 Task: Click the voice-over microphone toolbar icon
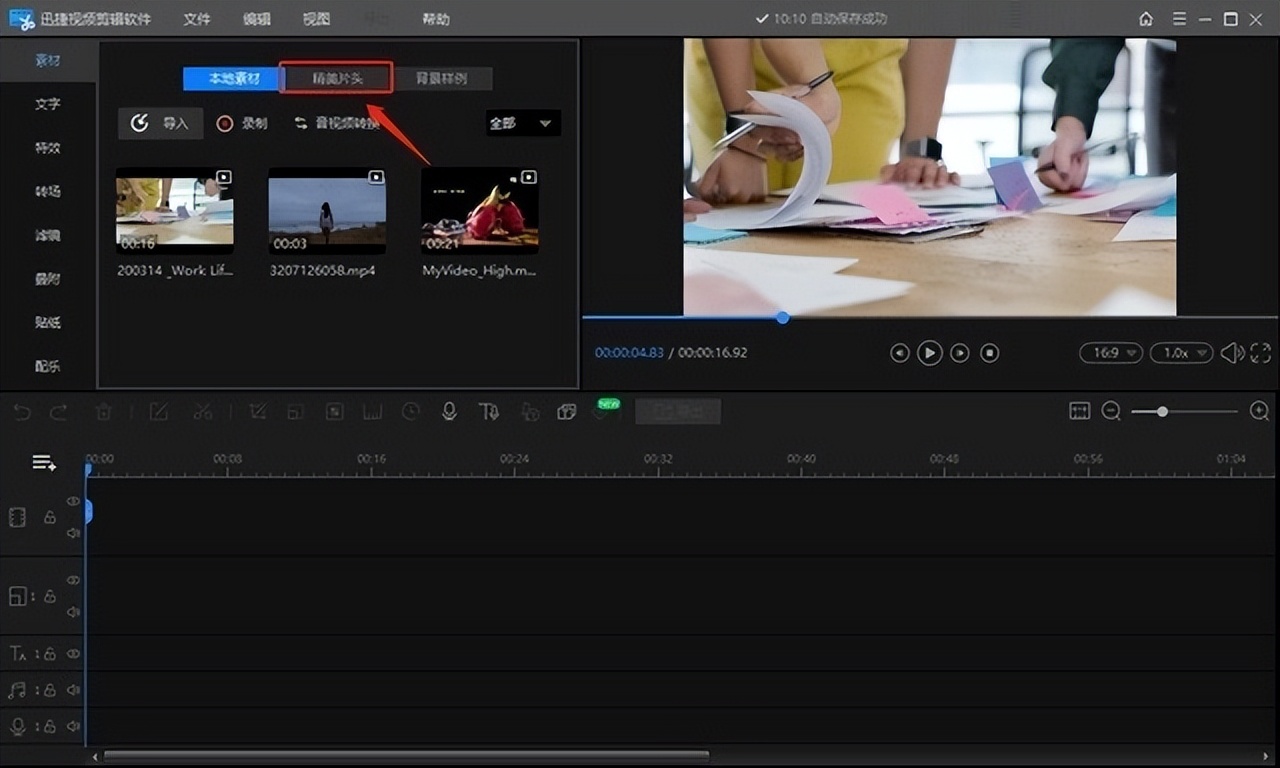point(449,411)
